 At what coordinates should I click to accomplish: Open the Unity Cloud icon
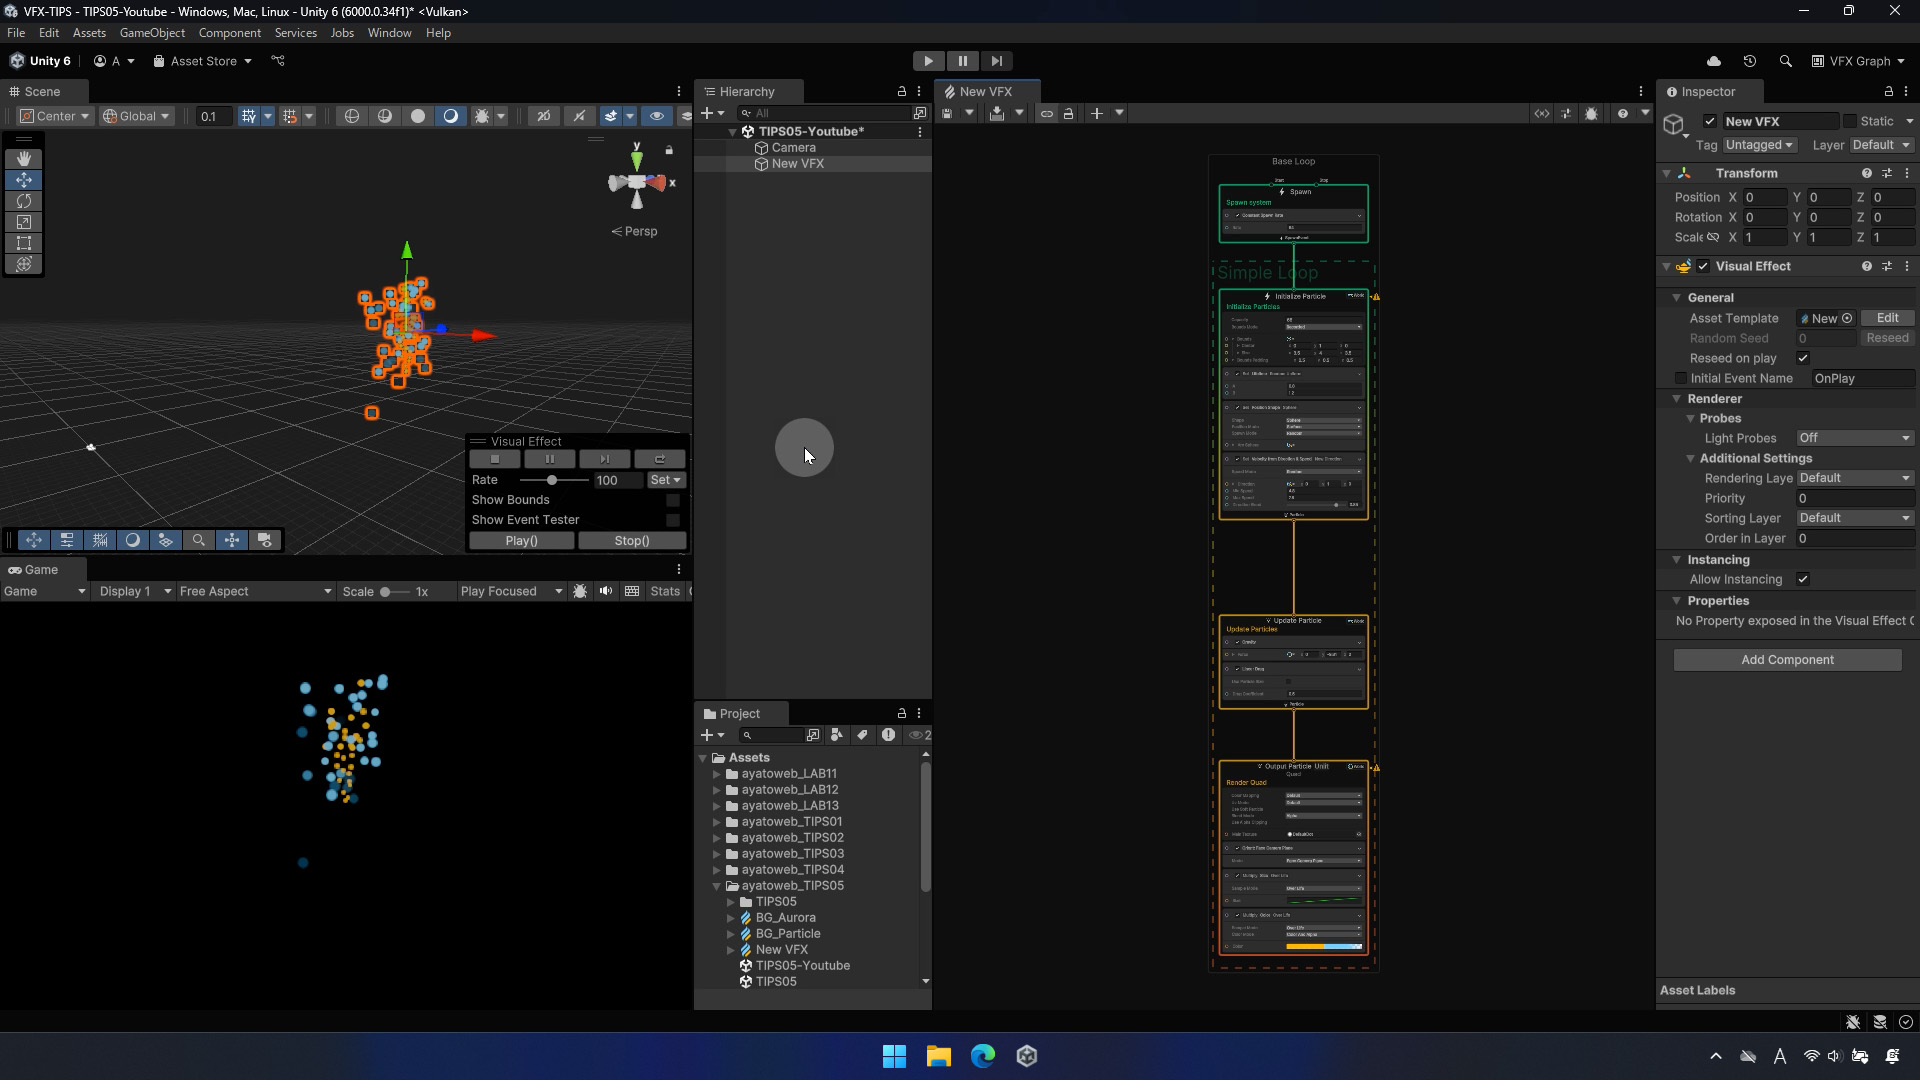tap(1713, 61)
